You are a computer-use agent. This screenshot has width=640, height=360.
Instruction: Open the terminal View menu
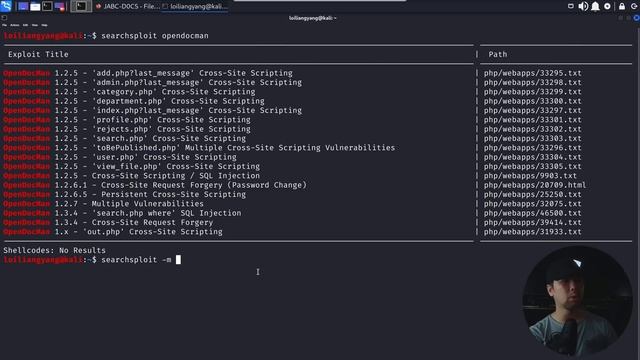coord(35,25)
